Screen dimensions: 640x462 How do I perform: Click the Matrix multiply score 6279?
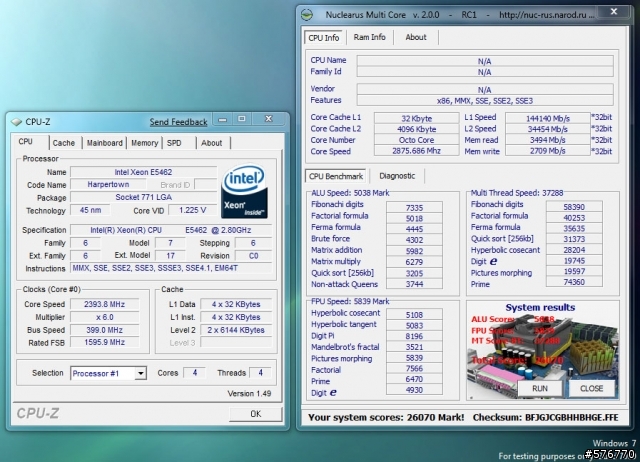(x=414, y=262)
